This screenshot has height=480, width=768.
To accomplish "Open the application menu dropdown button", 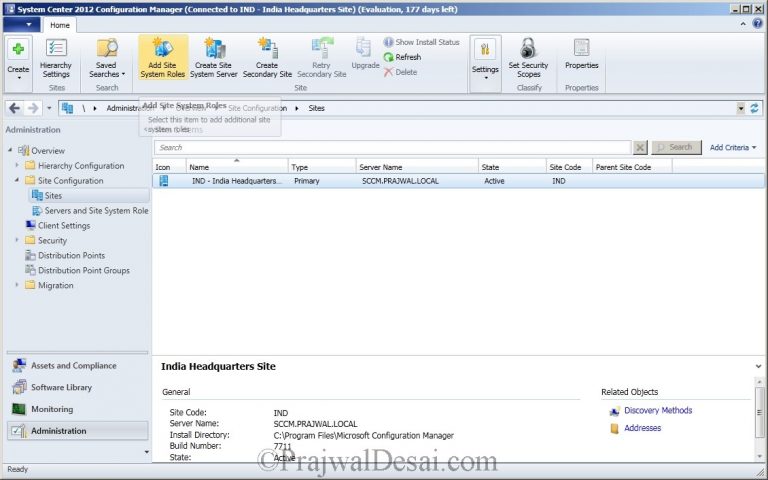I will 22,24.
